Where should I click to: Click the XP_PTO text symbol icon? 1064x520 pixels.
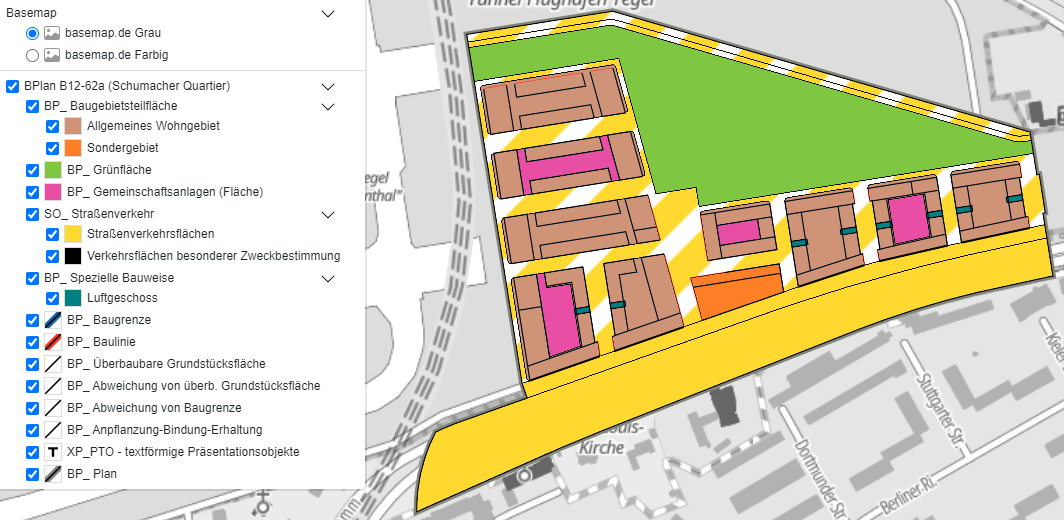pyautogui.click(x=53, y=452)
